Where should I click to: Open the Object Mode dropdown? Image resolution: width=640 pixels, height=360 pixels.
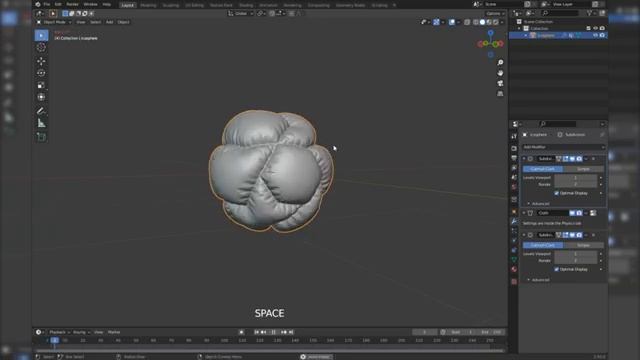(x=54, y=22)
